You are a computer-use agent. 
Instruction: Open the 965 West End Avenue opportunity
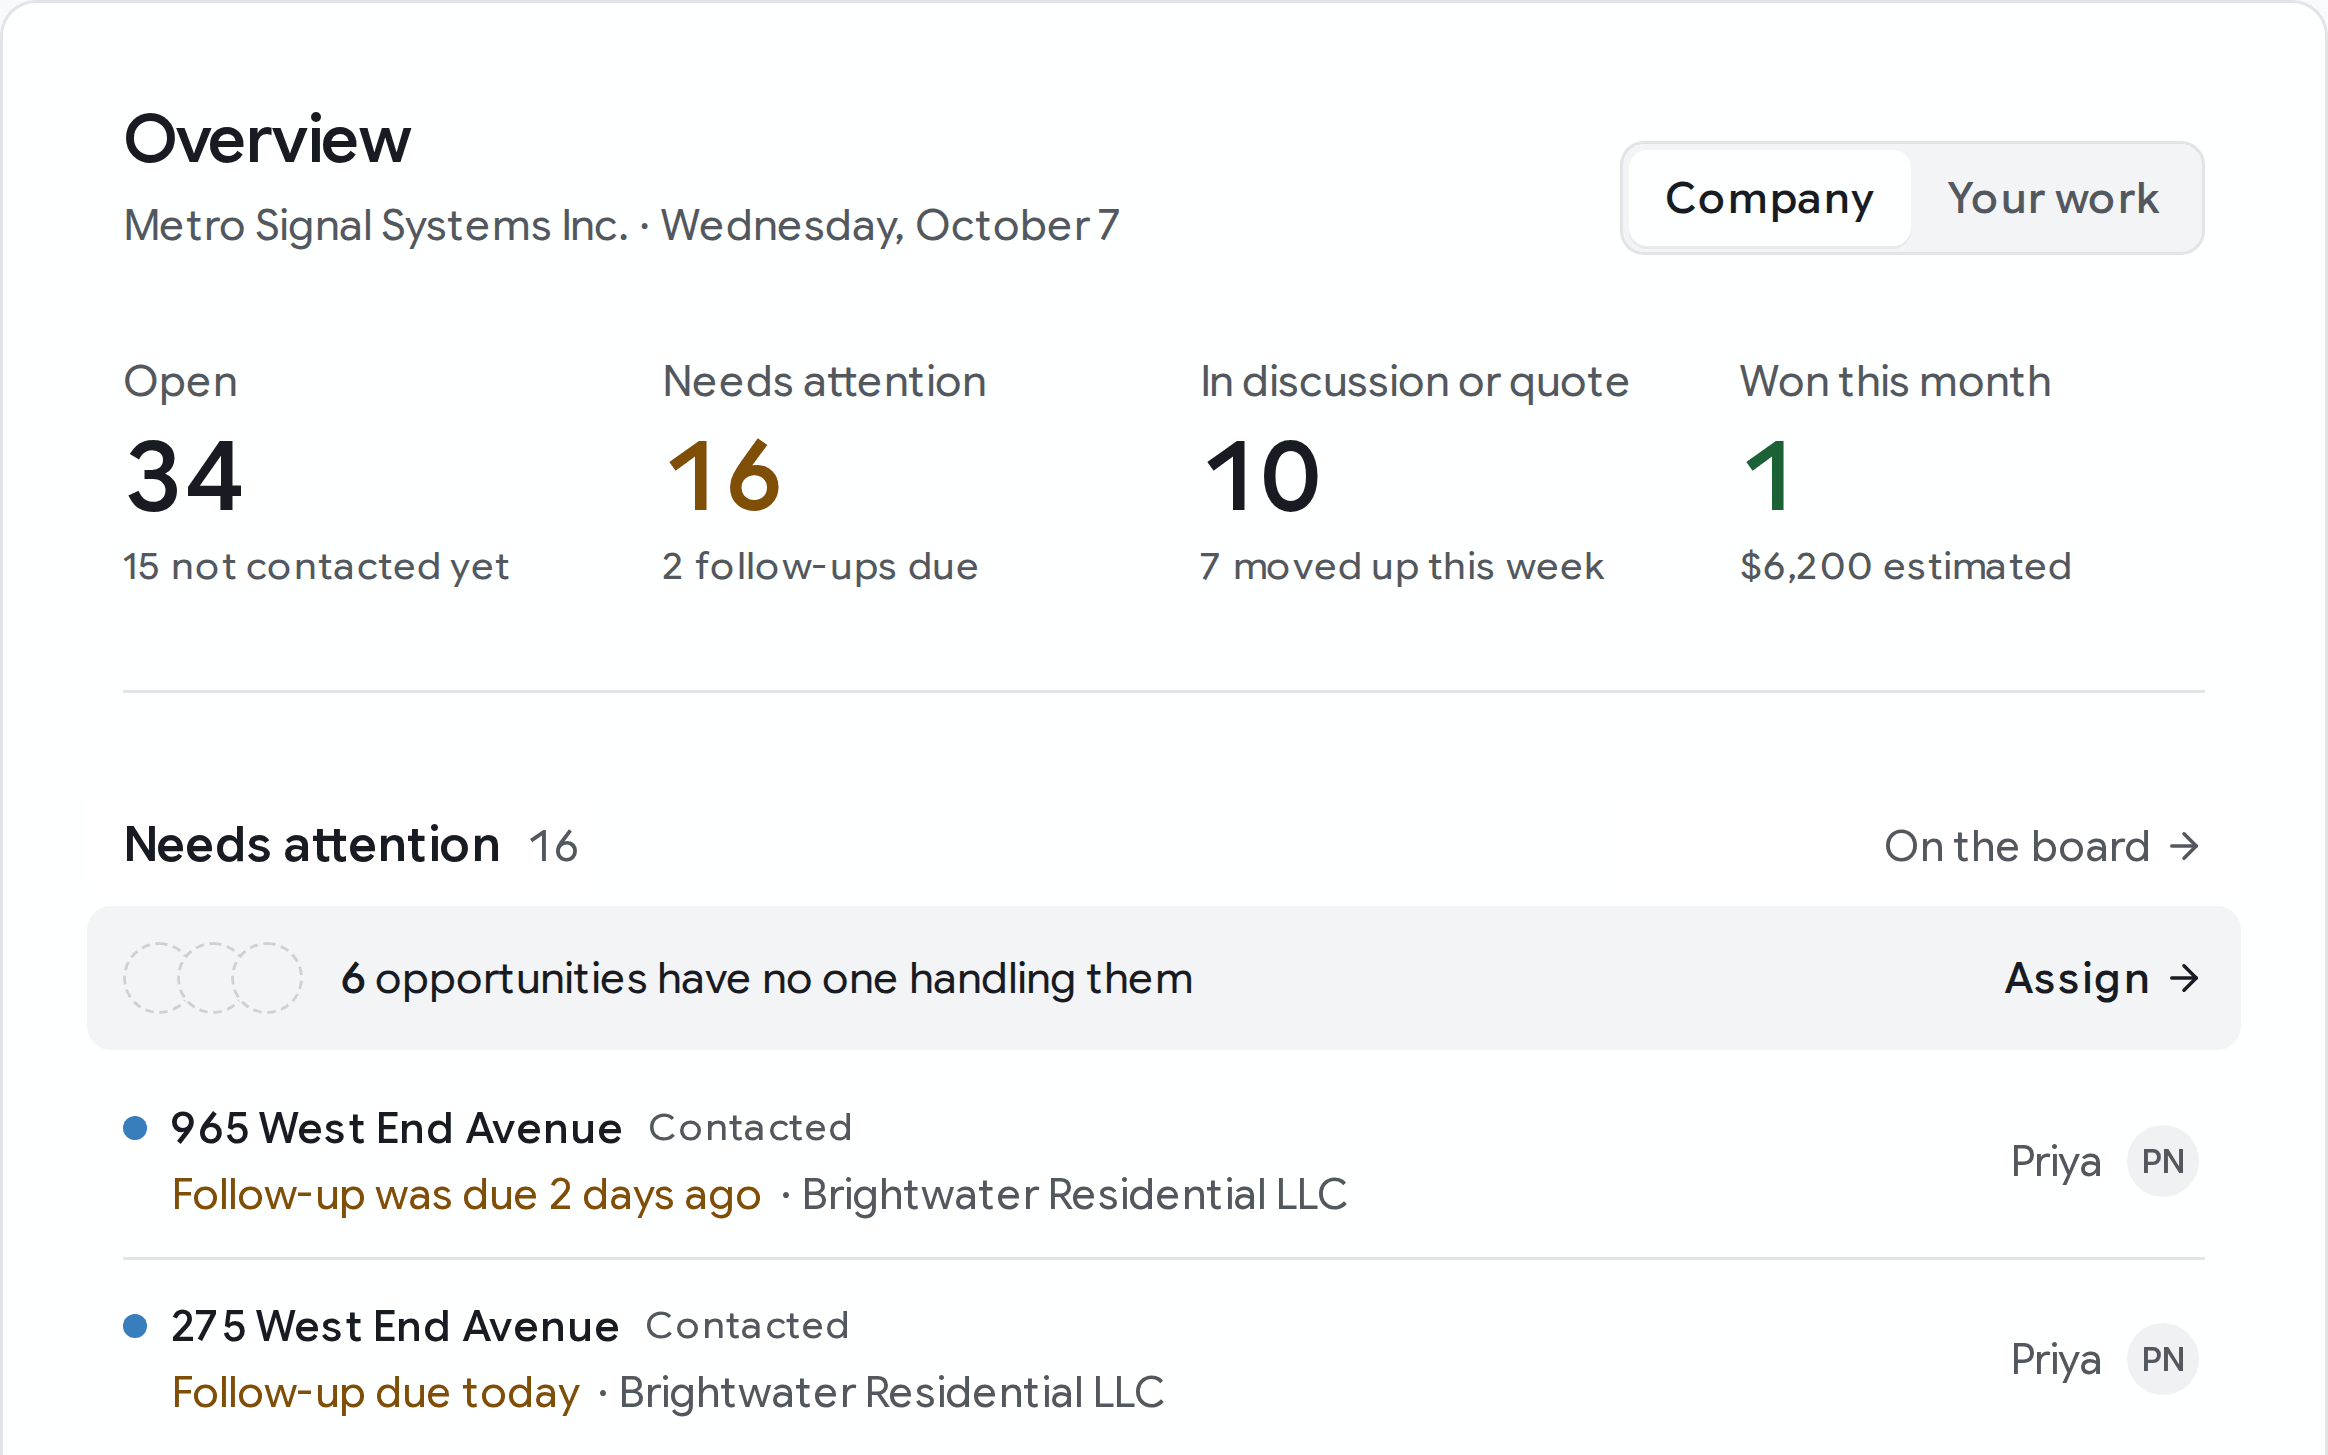click(x=396, y=1128)
